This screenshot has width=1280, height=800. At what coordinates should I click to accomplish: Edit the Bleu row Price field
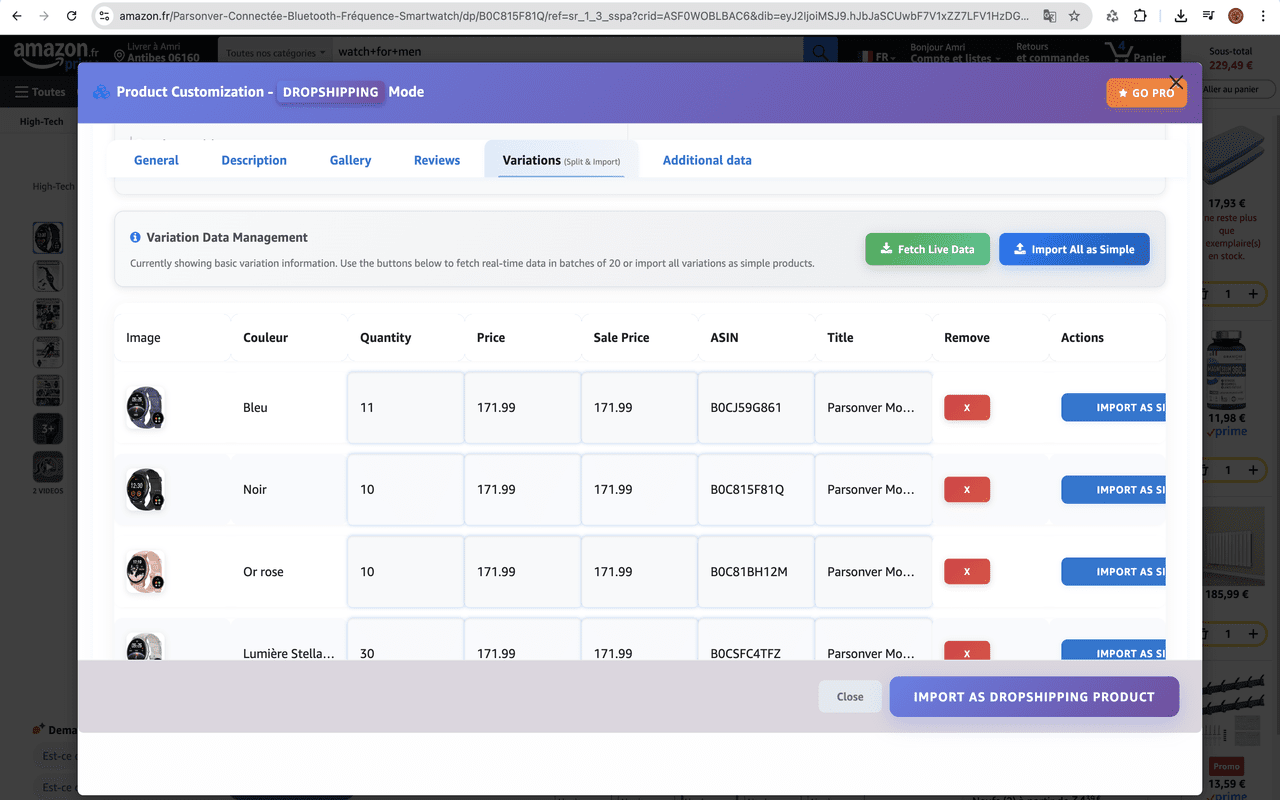pos(522,408)
